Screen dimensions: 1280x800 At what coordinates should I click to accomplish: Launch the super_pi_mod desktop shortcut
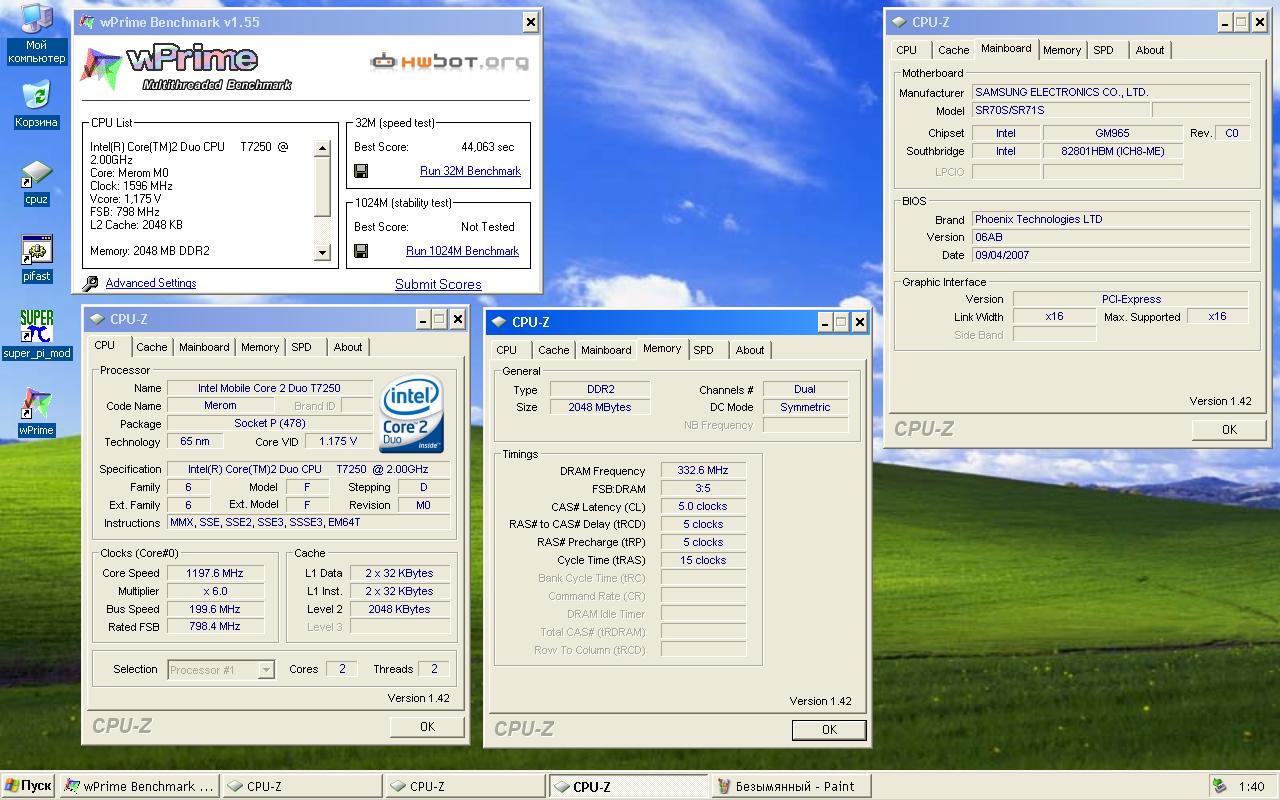coord(36,334)
